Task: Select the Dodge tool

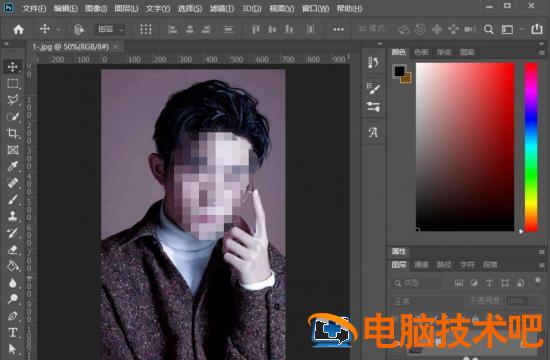Action: [x=13, y=299]
